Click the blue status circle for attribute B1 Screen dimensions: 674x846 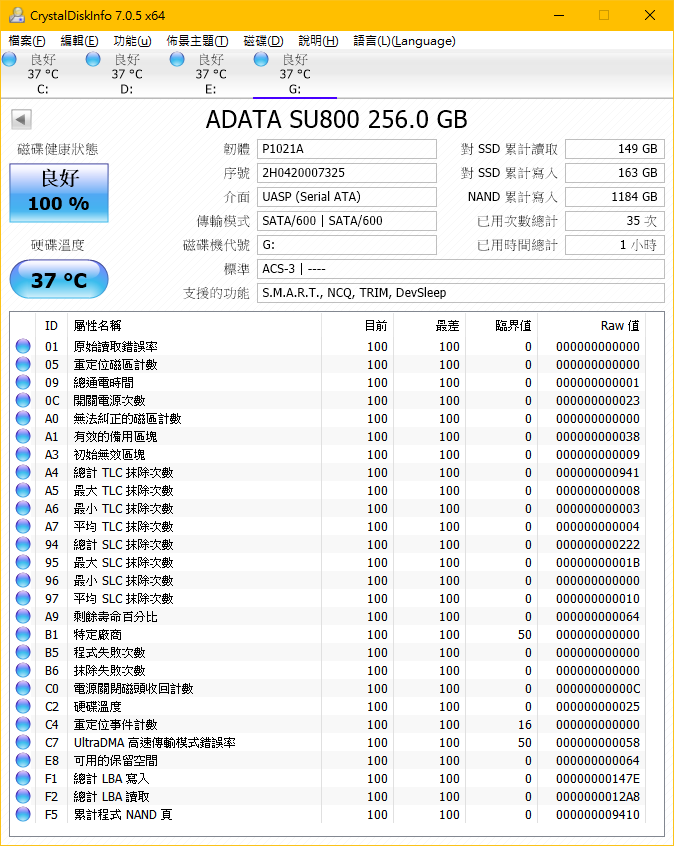(x=23, y=634)
